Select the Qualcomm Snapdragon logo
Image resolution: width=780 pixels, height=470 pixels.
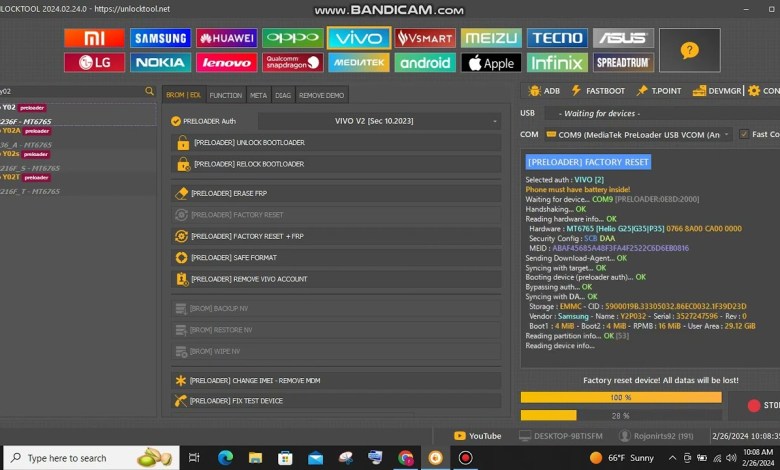292,63
